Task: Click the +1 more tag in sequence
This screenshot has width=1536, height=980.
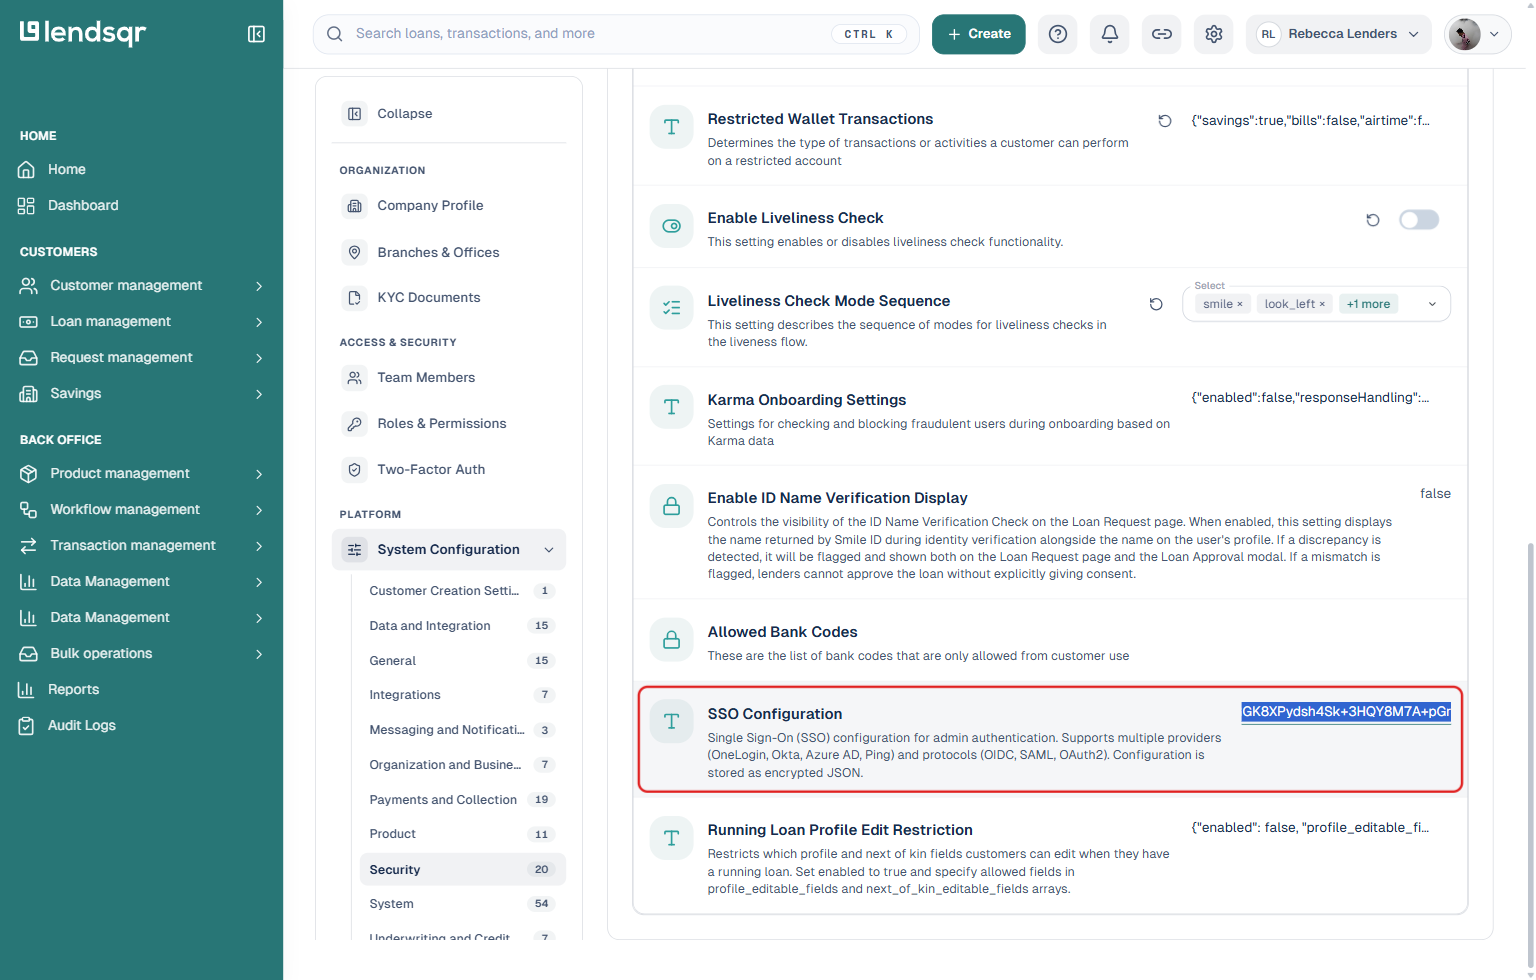Action: coord(1368,304)
